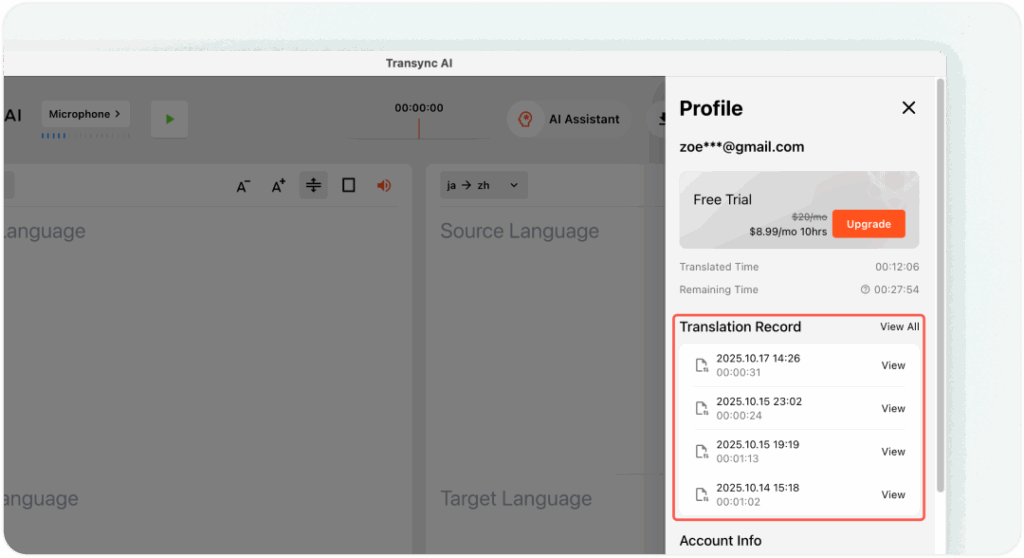View the 2025.10.17 14:26 record

click(893, 366)
